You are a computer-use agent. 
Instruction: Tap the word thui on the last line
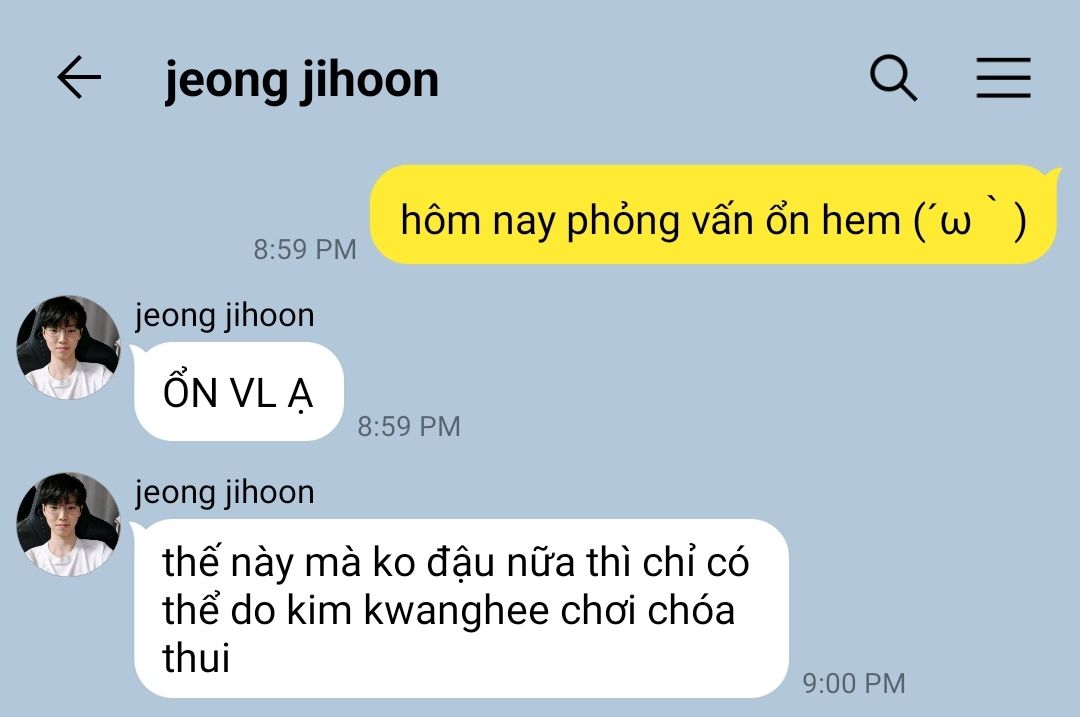(196, 657)
